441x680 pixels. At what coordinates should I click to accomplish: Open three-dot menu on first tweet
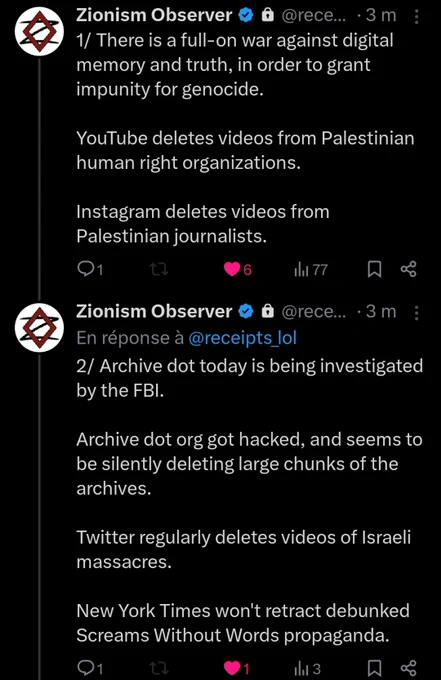pos(416,16)
